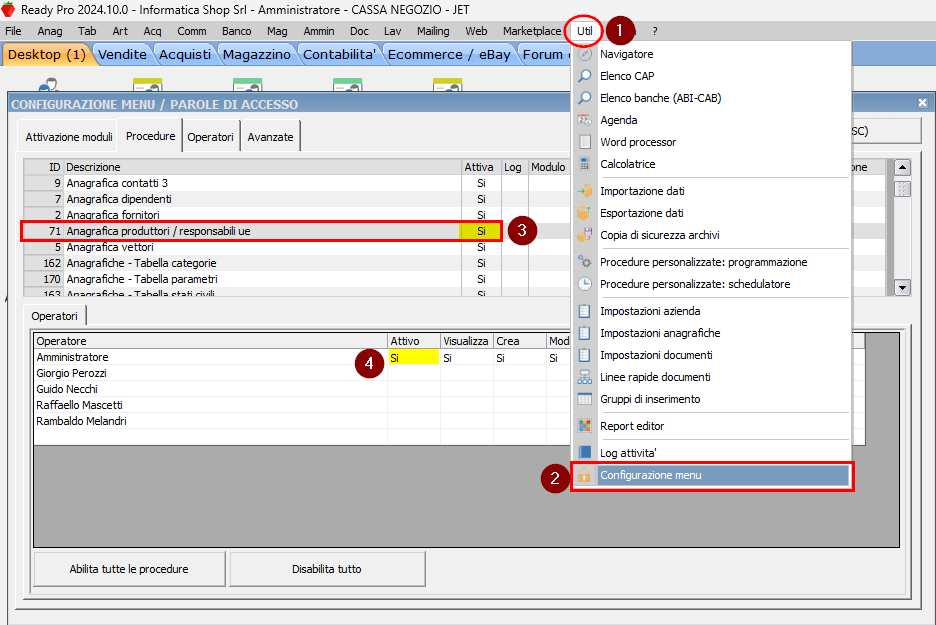Click the Report editor colorful icon
This screenshot has width=936, height=625.
(585, 426)
